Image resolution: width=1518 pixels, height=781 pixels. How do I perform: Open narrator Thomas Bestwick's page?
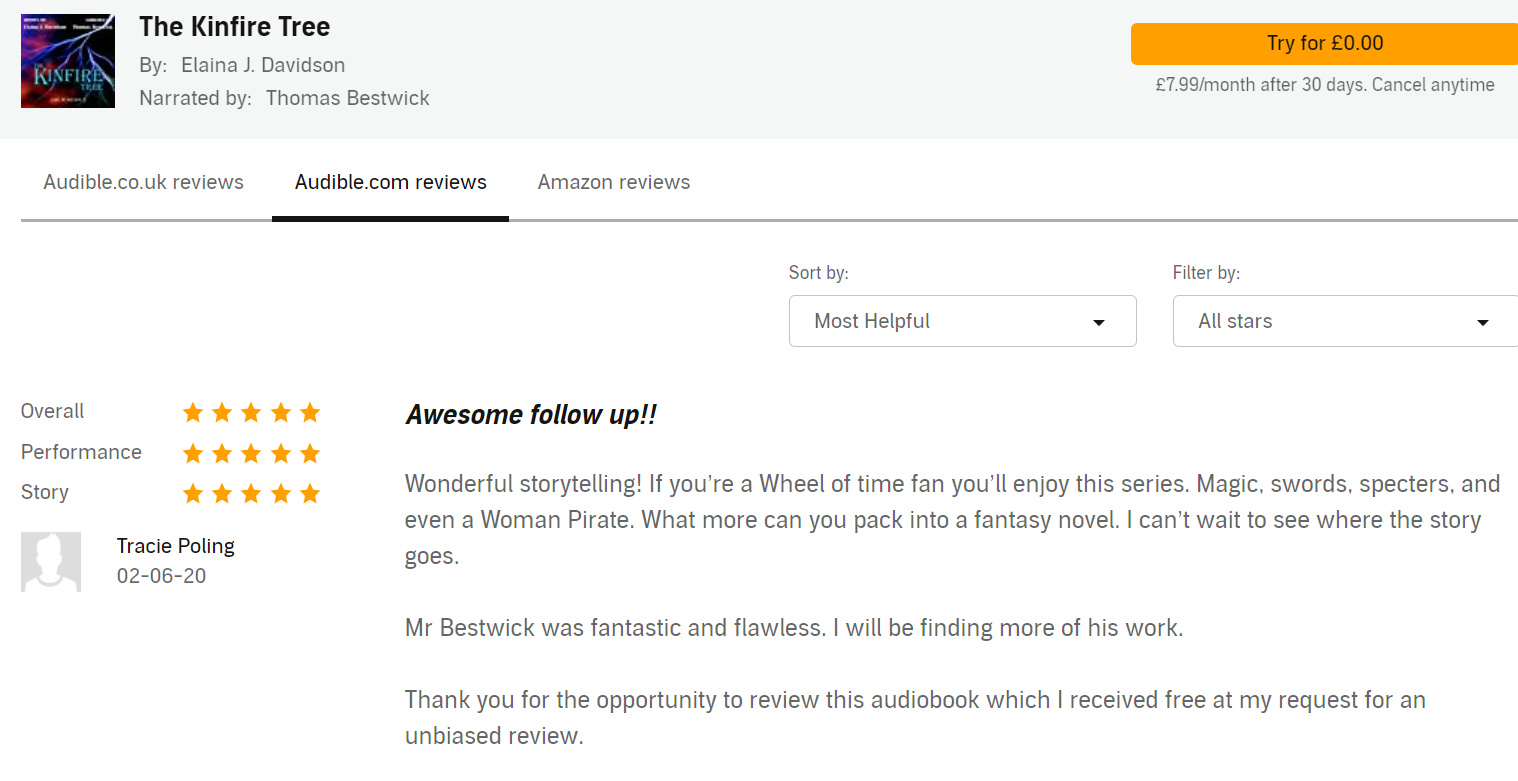[348, 98]
